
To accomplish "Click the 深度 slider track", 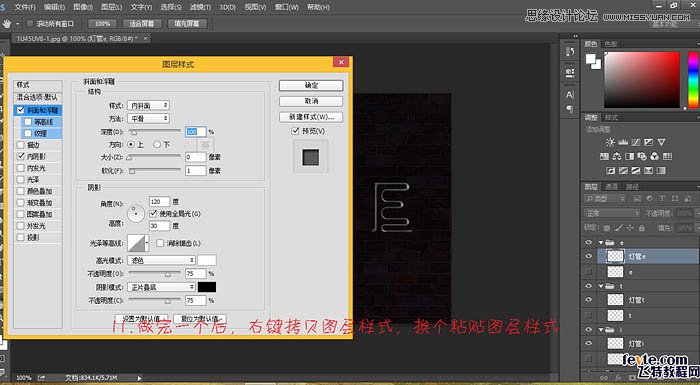I will (154, 132).
